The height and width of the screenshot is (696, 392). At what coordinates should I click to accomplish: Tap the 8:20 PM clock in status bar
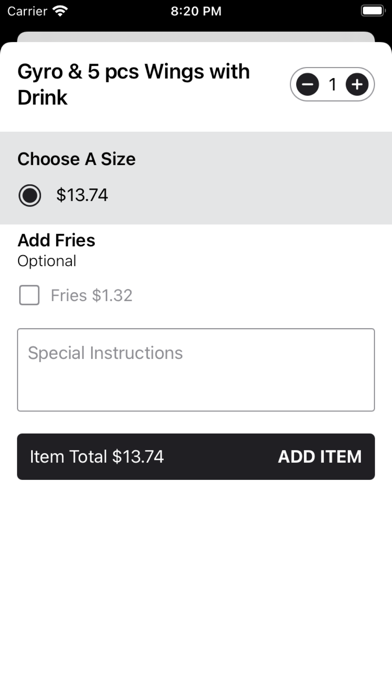[196, 11]
